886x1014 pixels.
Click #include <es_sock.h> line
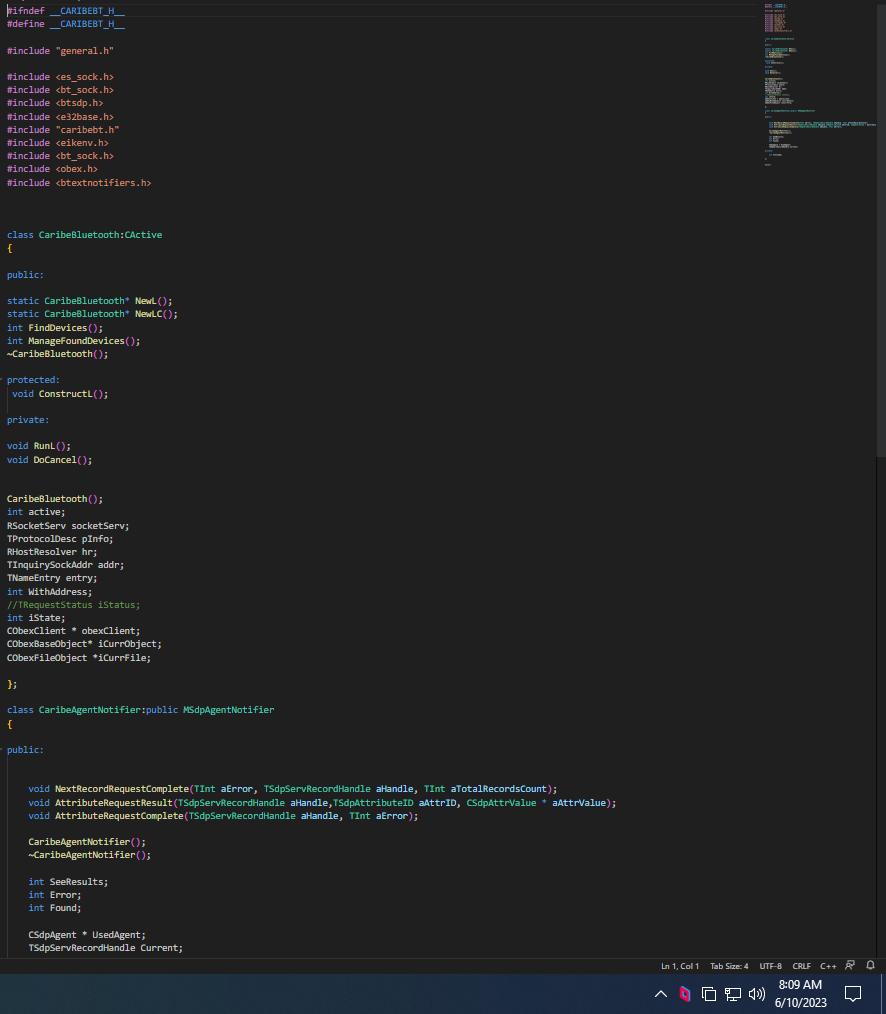60,77
